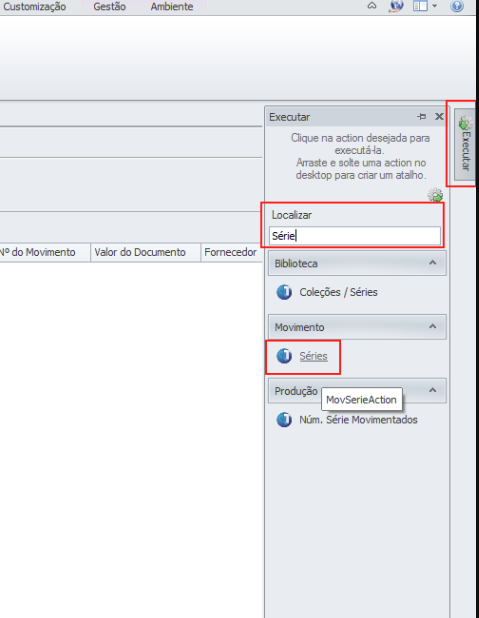Click the Séries action link under Movimento
This screenshot has height=618, width=479.
point(313,356)
